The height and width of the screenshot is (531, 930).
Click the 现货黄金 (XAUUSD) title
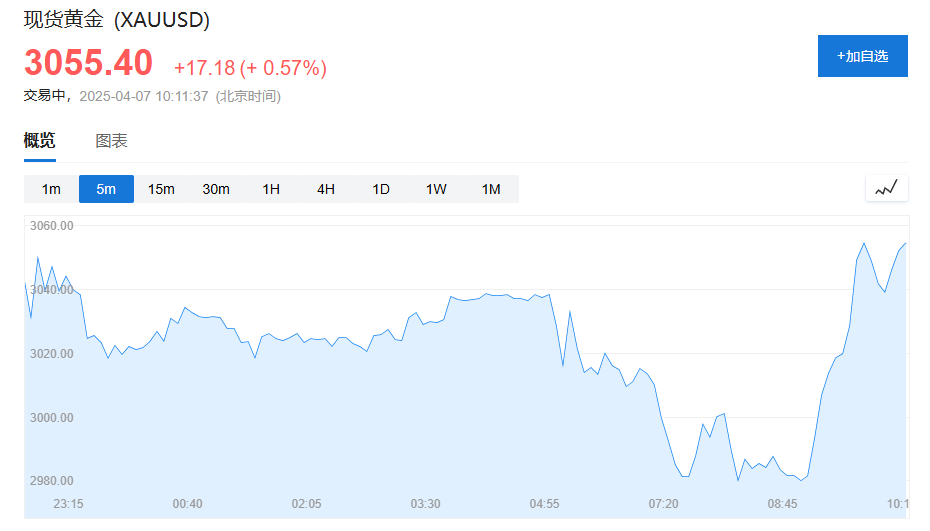[117, 20]
